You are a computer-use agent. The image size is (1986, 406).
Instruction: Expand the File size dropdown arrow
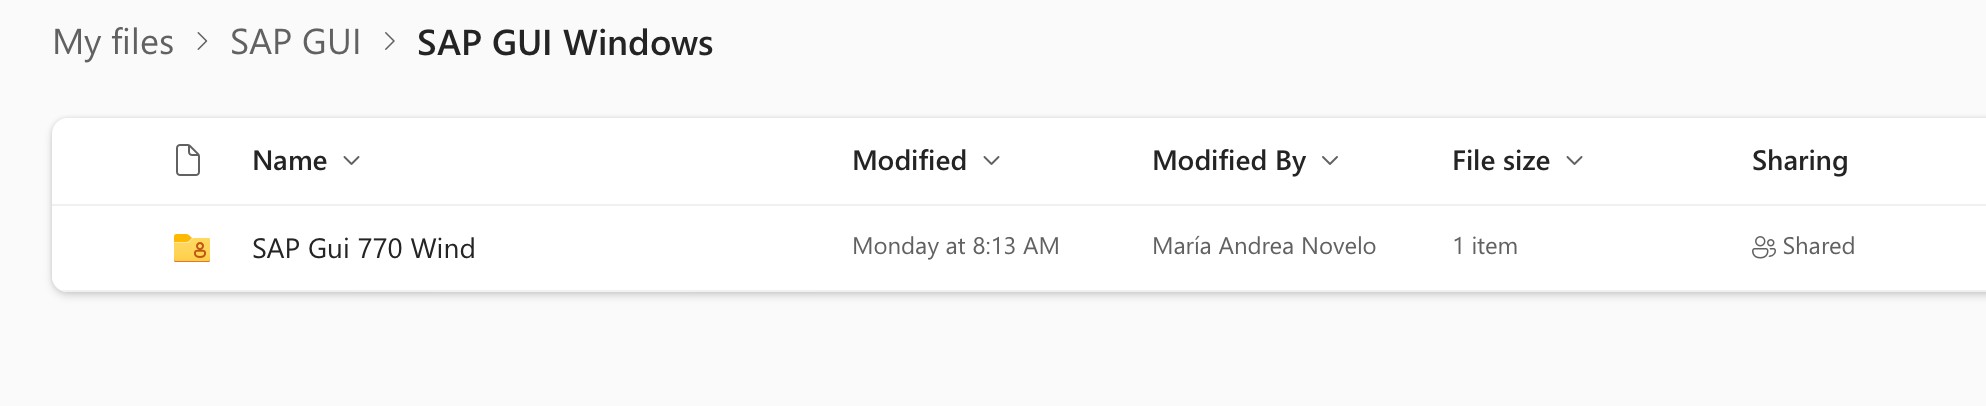(1574, 161)
